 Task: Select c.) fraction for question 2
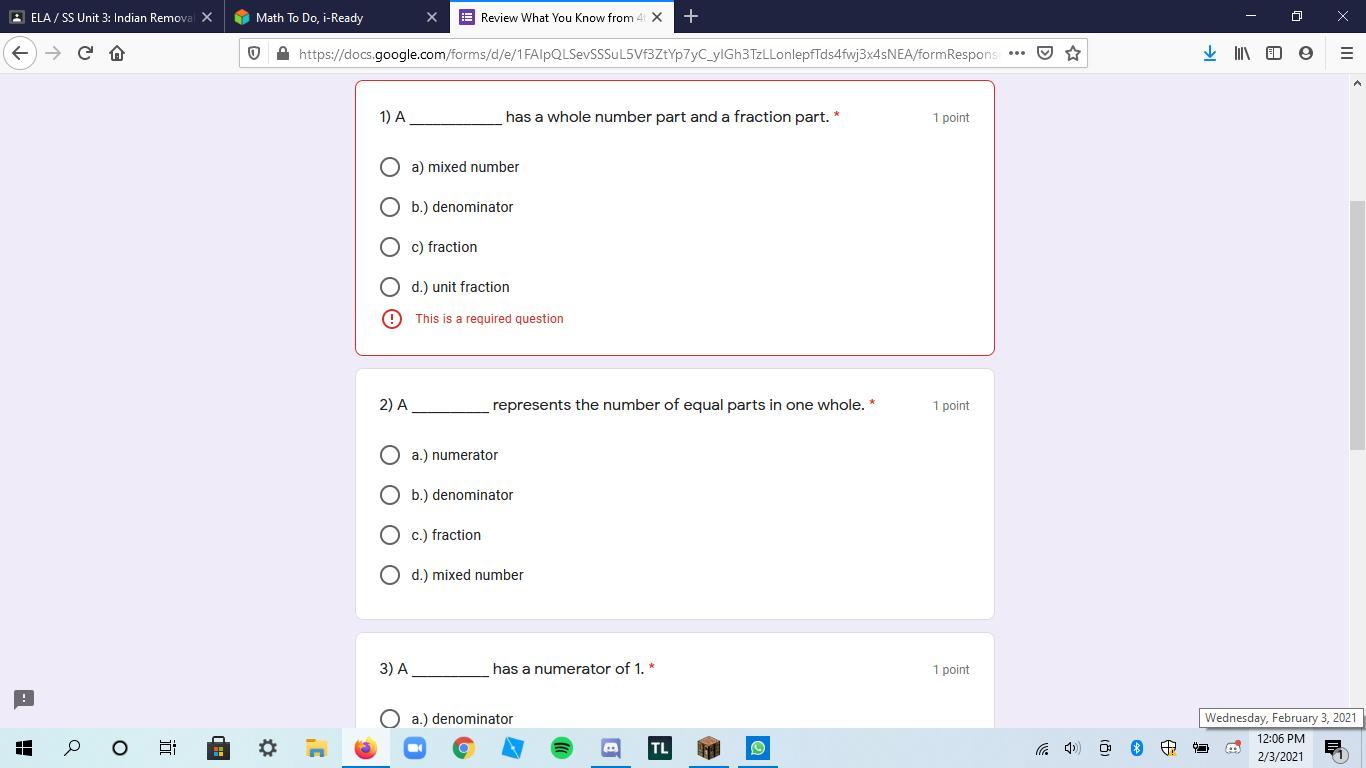click(390, 535)
